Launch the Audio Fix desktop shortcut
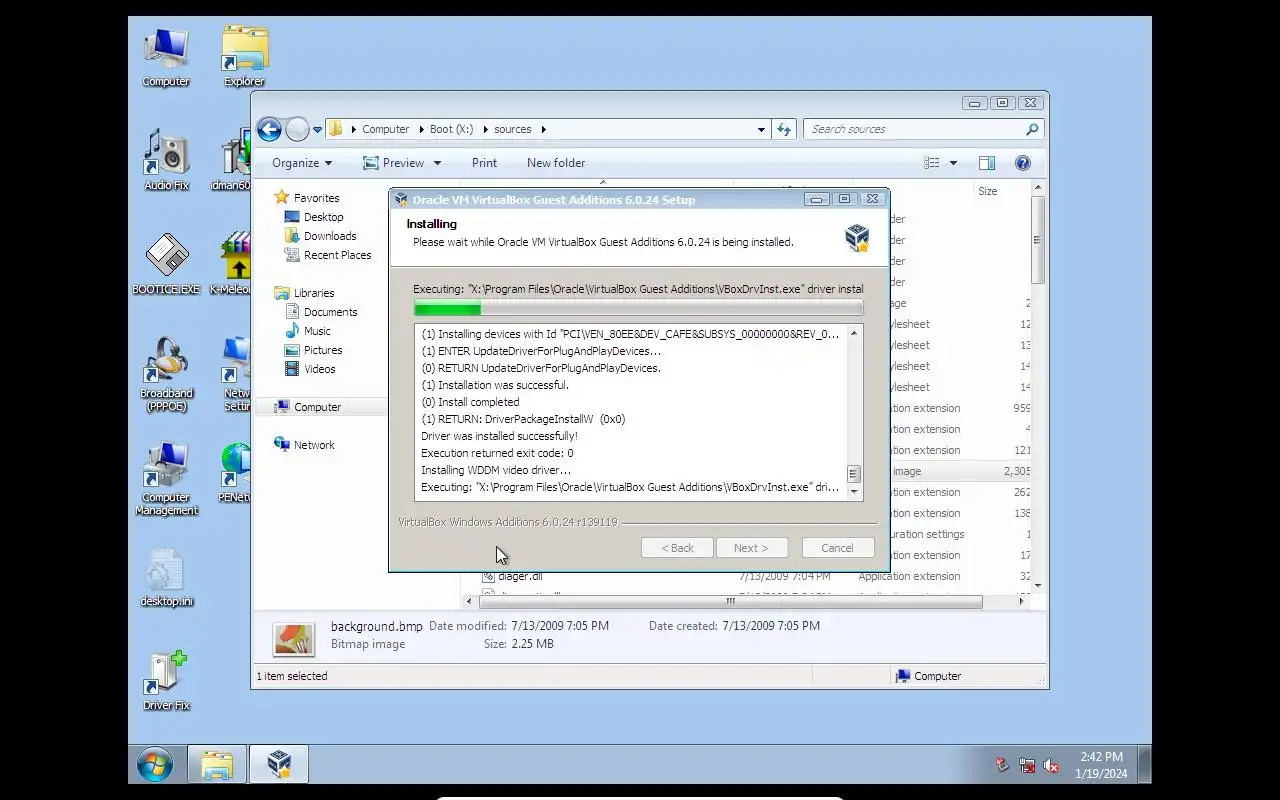Image resolution: width=1280 pixels, height=800 pixels. (166, 160)
